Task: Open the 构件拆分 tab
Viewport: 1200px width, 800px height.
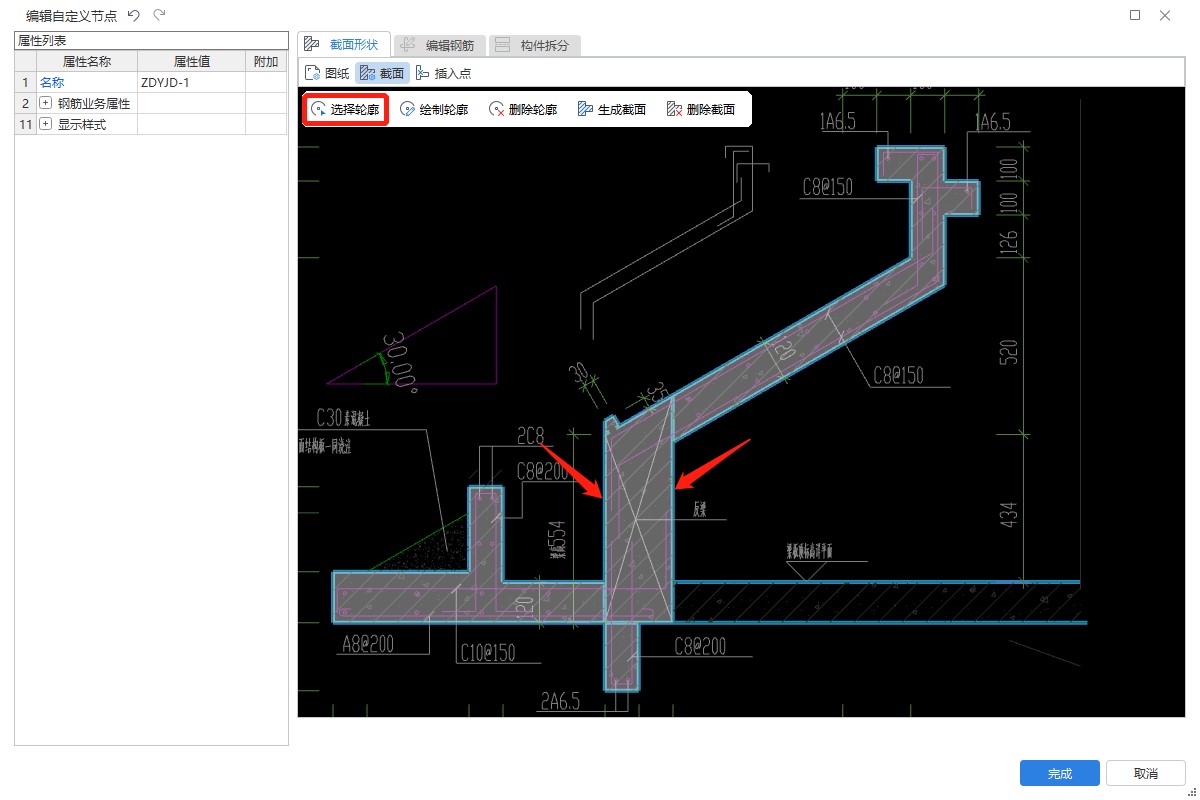Action: pos(534,45)
